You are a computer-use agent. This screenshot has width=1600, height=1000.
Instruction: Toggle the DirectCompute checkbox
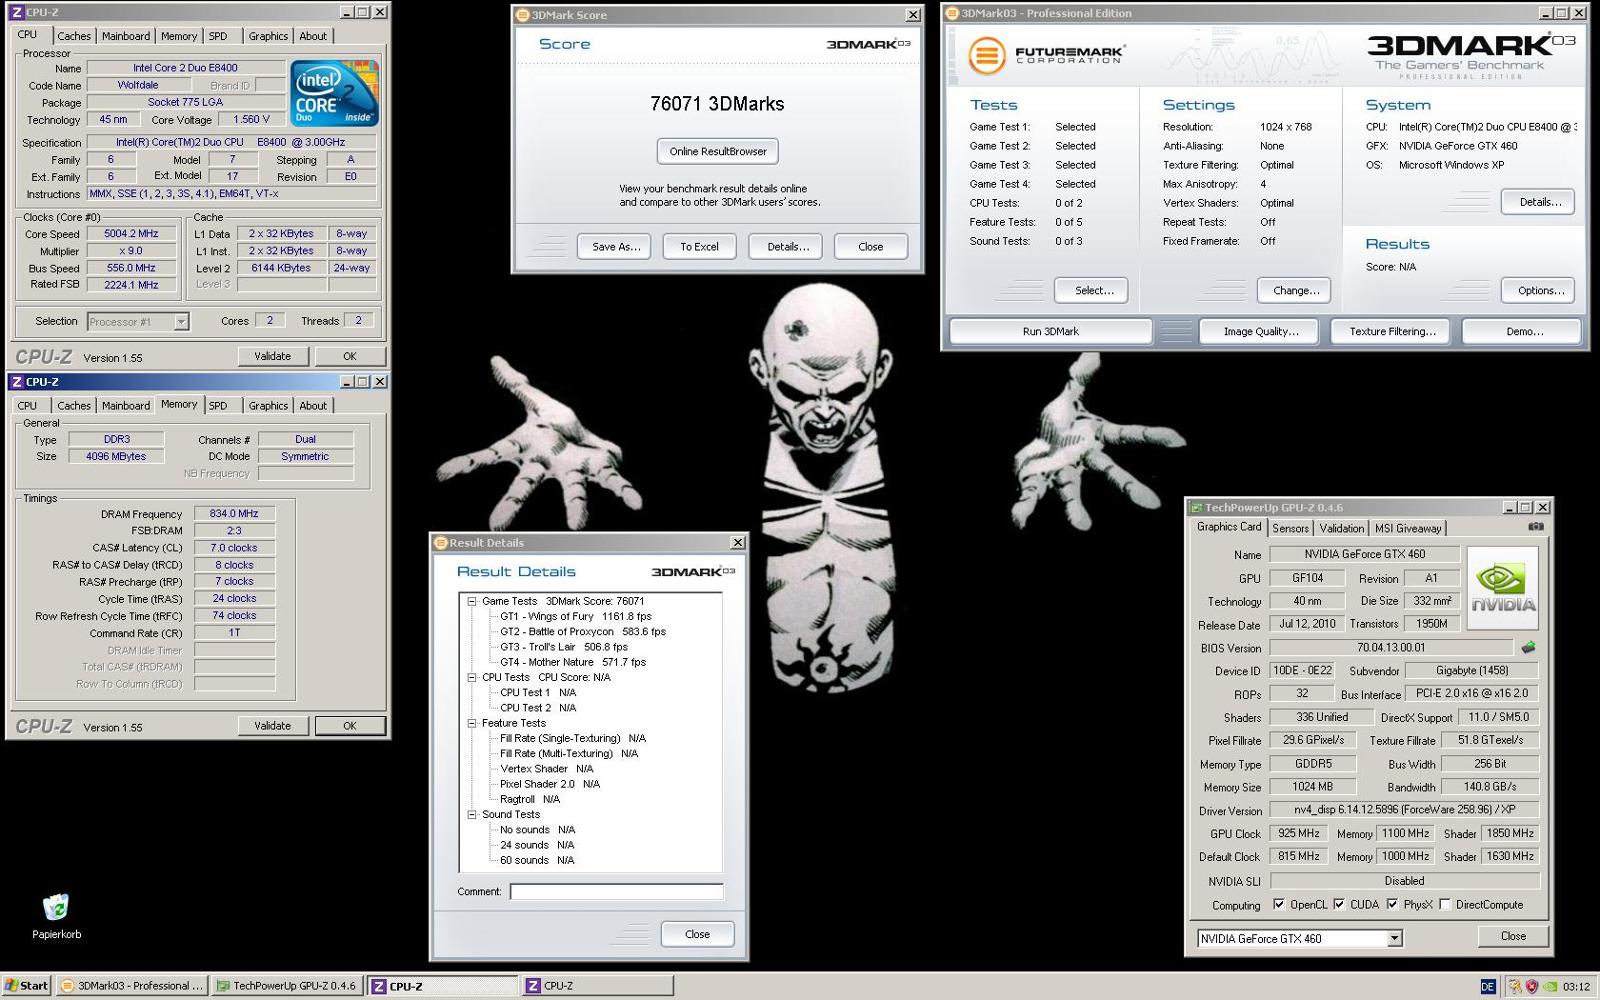point(1444,904)
